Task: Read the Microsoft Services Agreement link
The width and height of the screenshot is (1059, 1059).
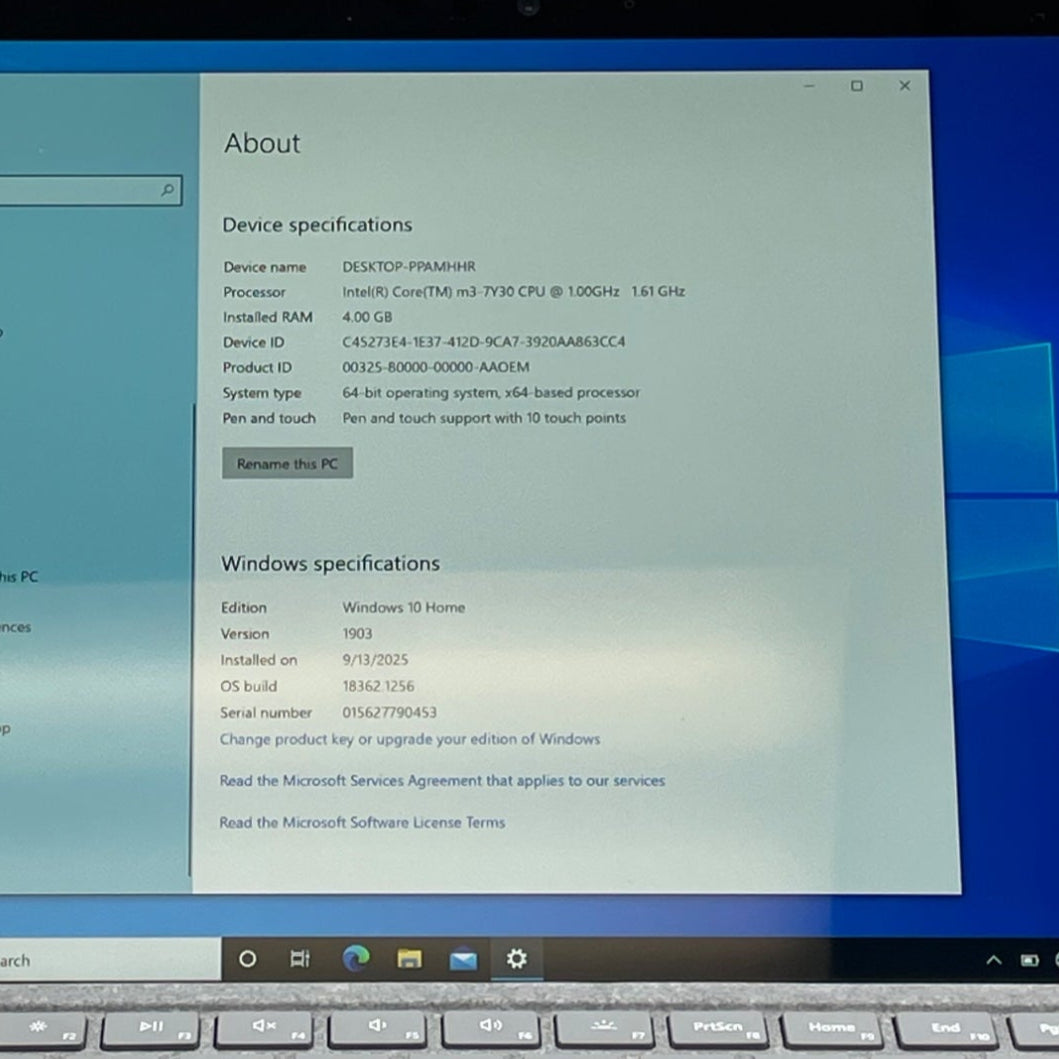Action: [442, 781]
